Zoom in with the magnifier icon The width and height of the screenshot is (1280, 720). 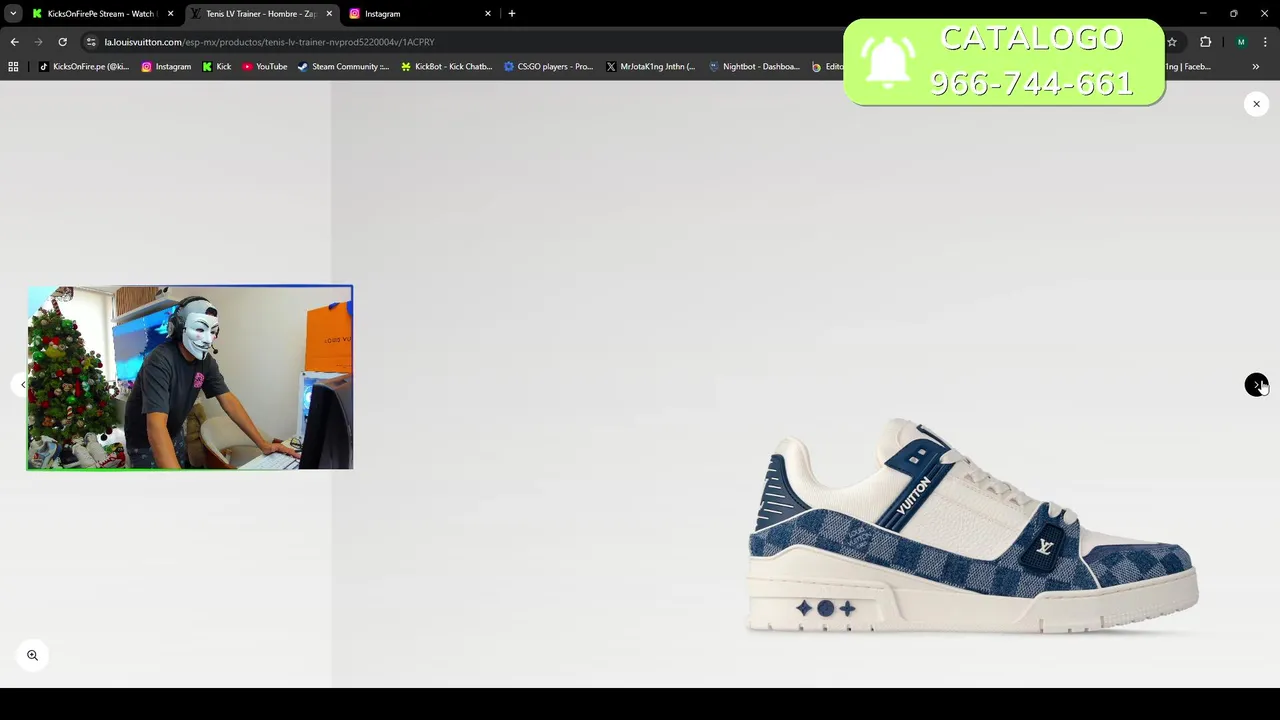click(x=32, y=655)
